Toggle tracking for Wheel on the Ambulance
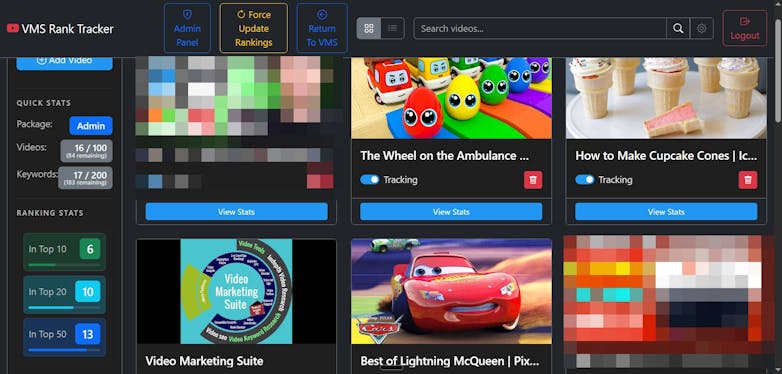 coord(370,180)
